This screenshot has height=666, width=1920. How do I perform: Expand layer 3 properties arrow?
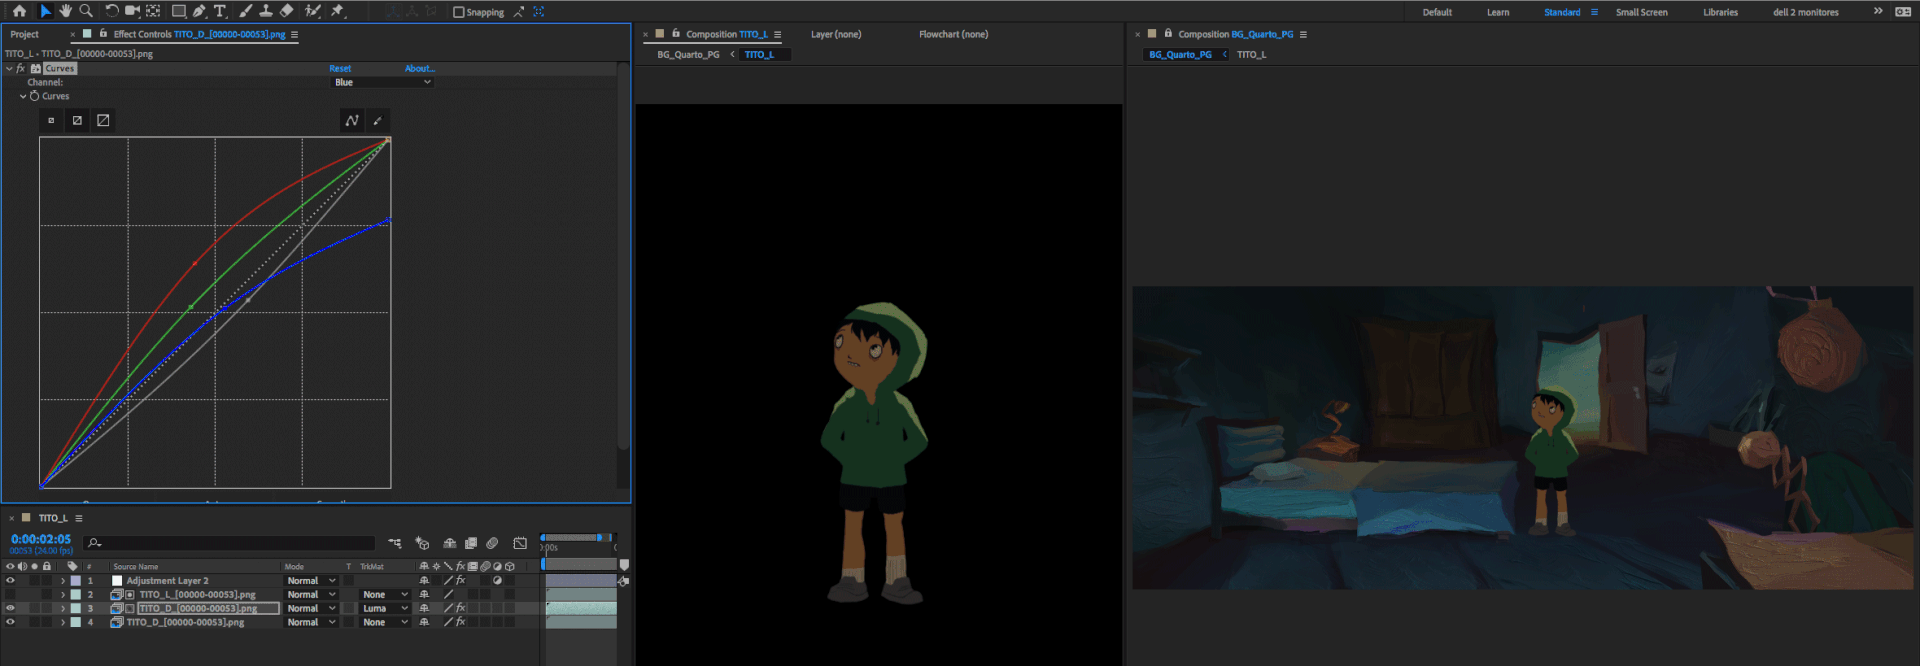(63, 608)
